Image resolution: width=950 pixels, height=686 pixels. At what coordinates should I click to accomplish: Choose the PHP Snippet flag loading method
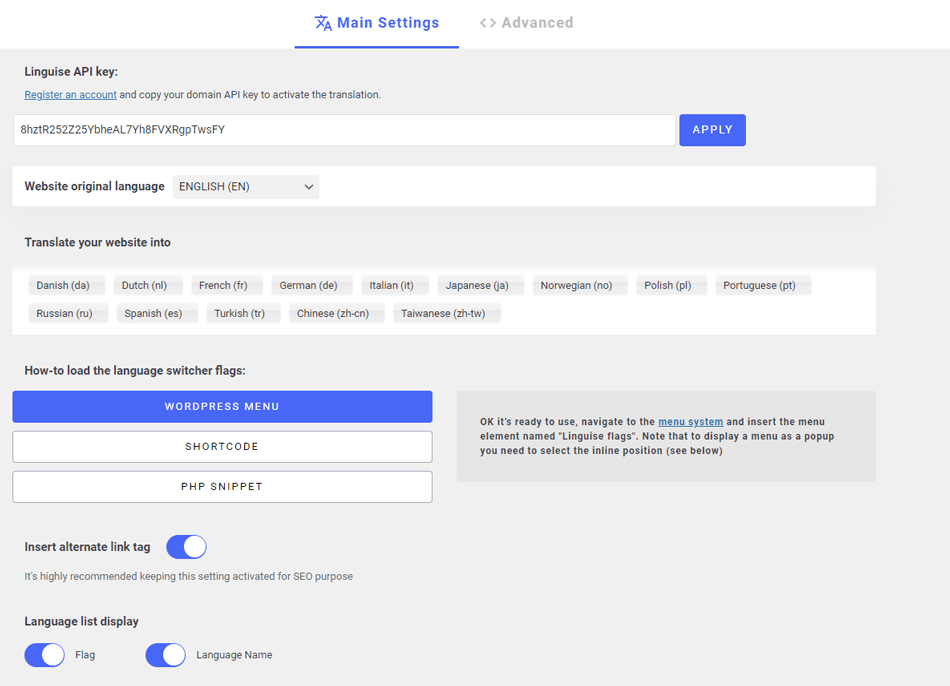222,486
